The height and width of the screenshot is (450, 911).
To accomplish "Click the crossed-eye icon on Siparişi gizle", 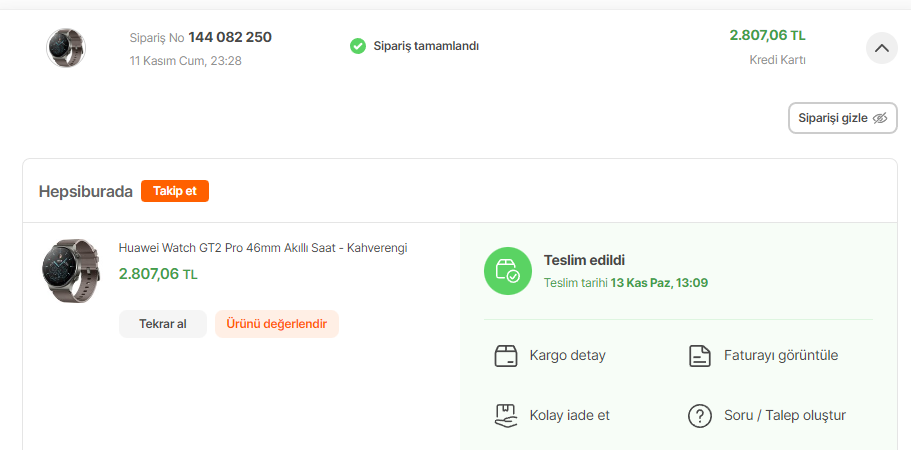I will click(x=880, y=118).
